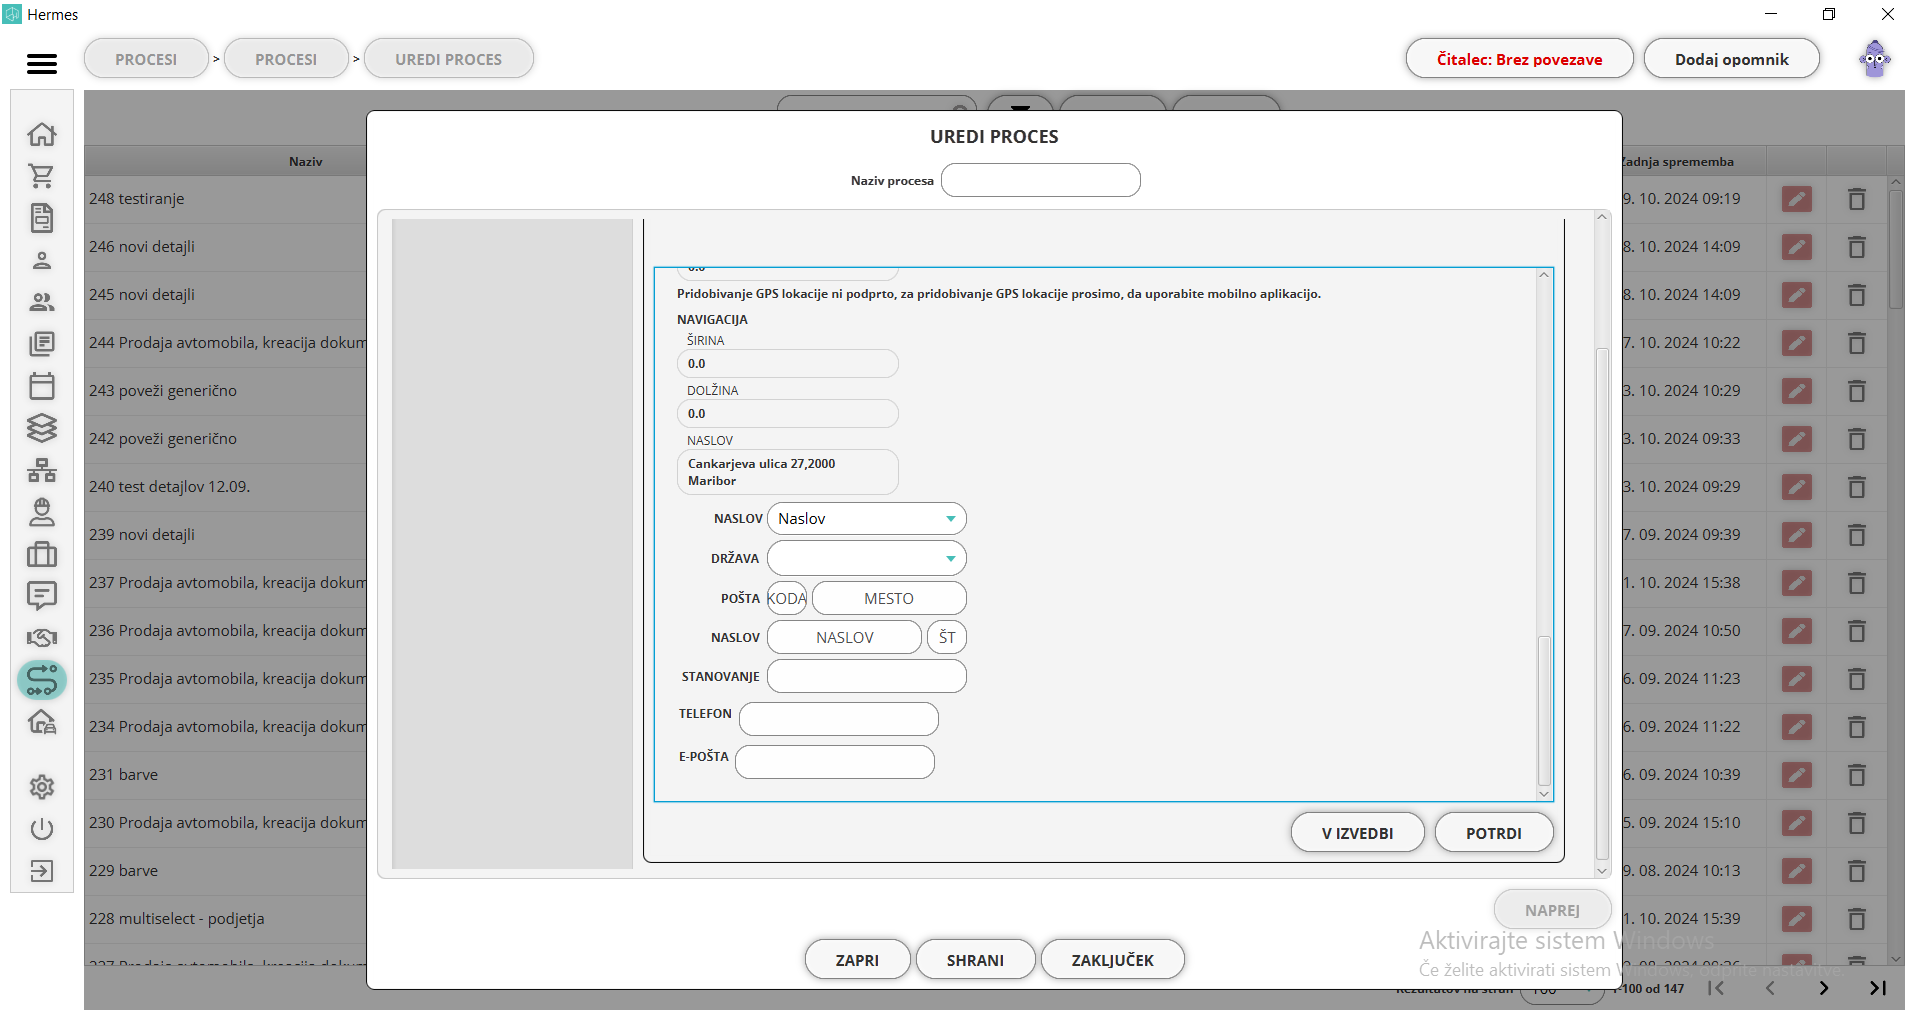Open the single person sidebar icon
1920x1029 pixels.
pos(42,260)
